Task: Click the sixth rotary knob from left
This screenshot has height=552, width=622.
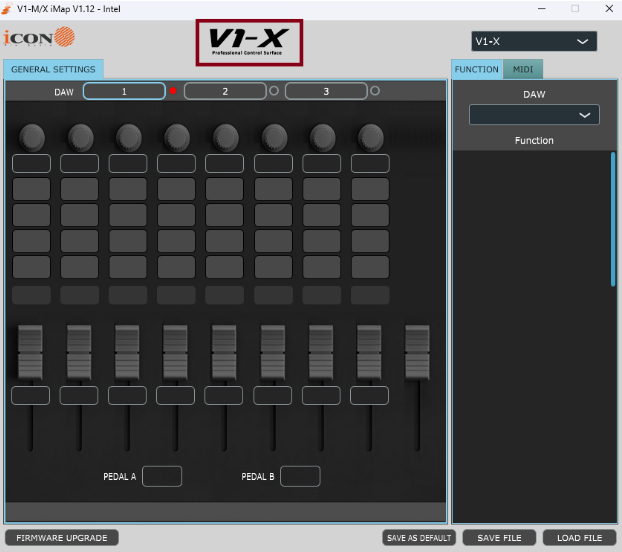Action: tap(274, 138)
